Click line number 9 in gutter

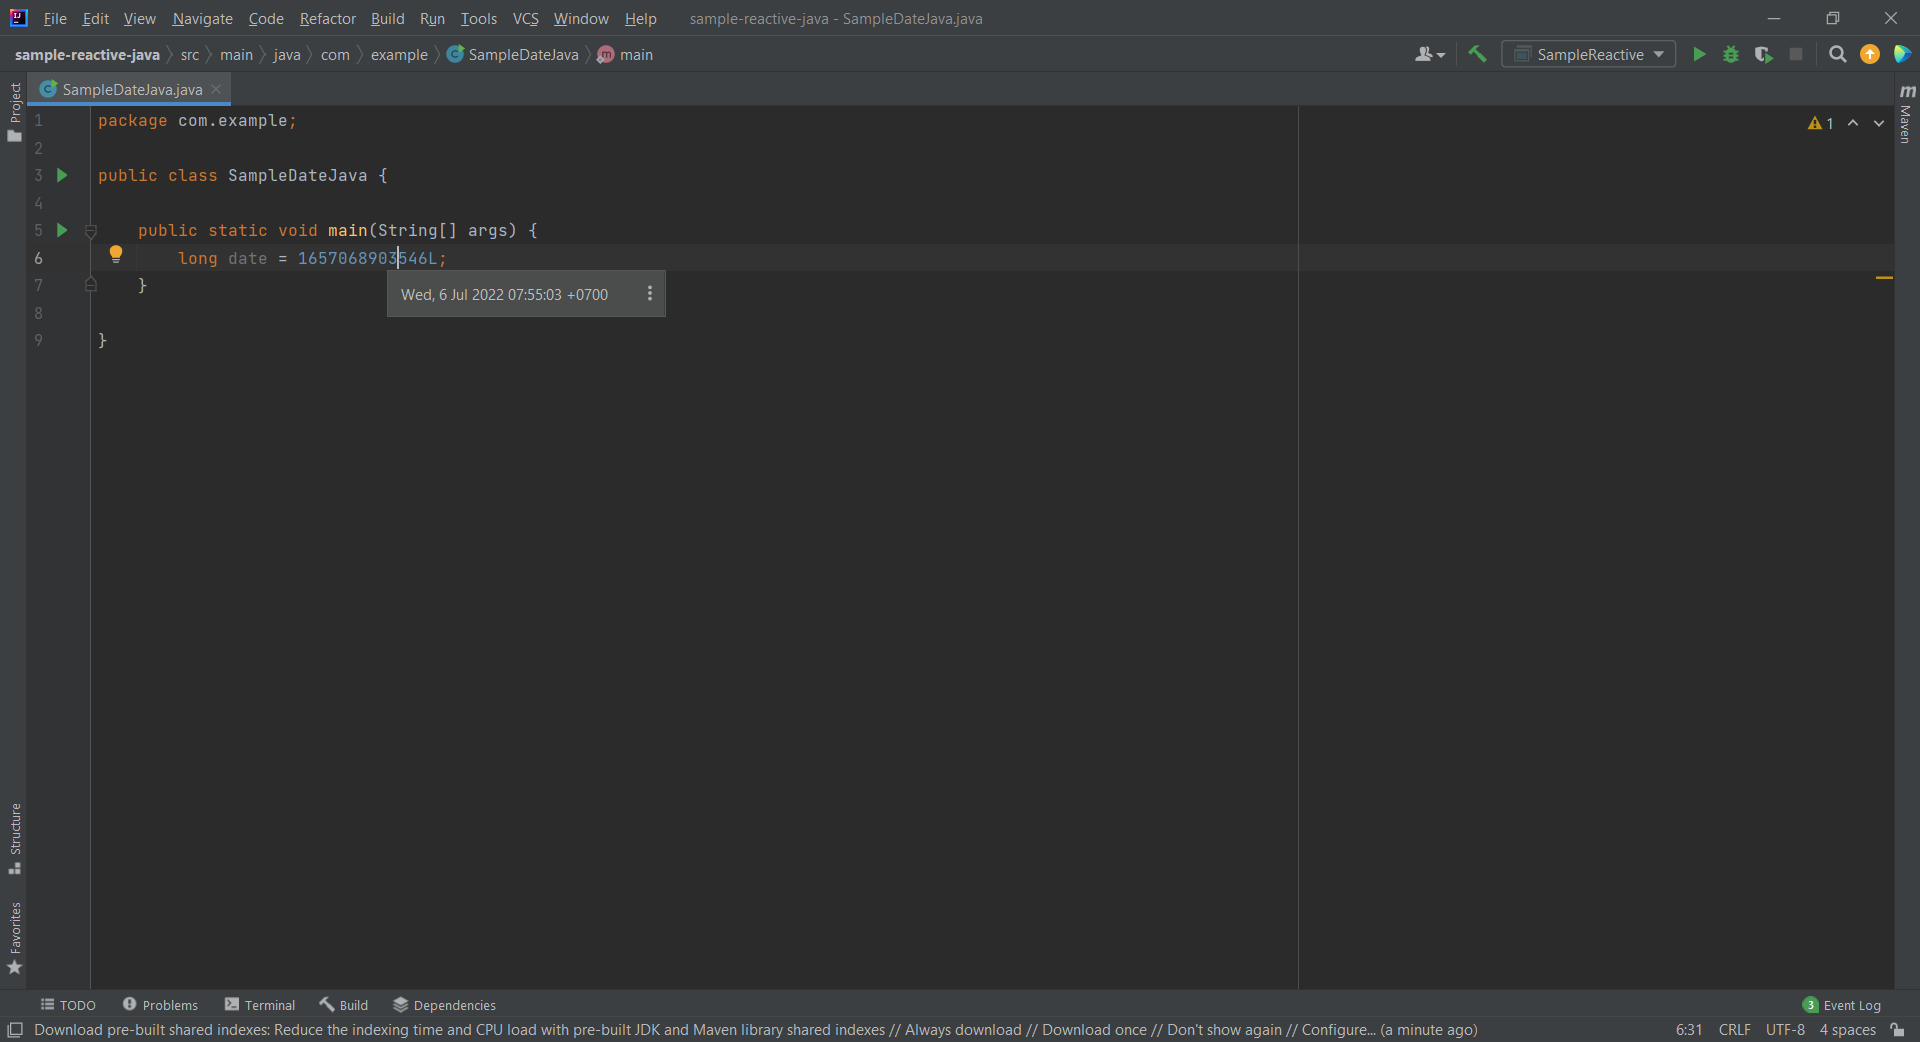click(38, 340)
